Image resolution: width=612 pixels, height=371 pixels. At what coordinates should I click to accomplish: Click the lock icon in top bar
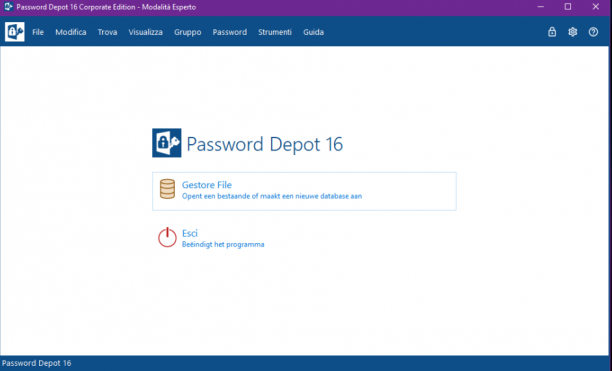click(552, 32)
